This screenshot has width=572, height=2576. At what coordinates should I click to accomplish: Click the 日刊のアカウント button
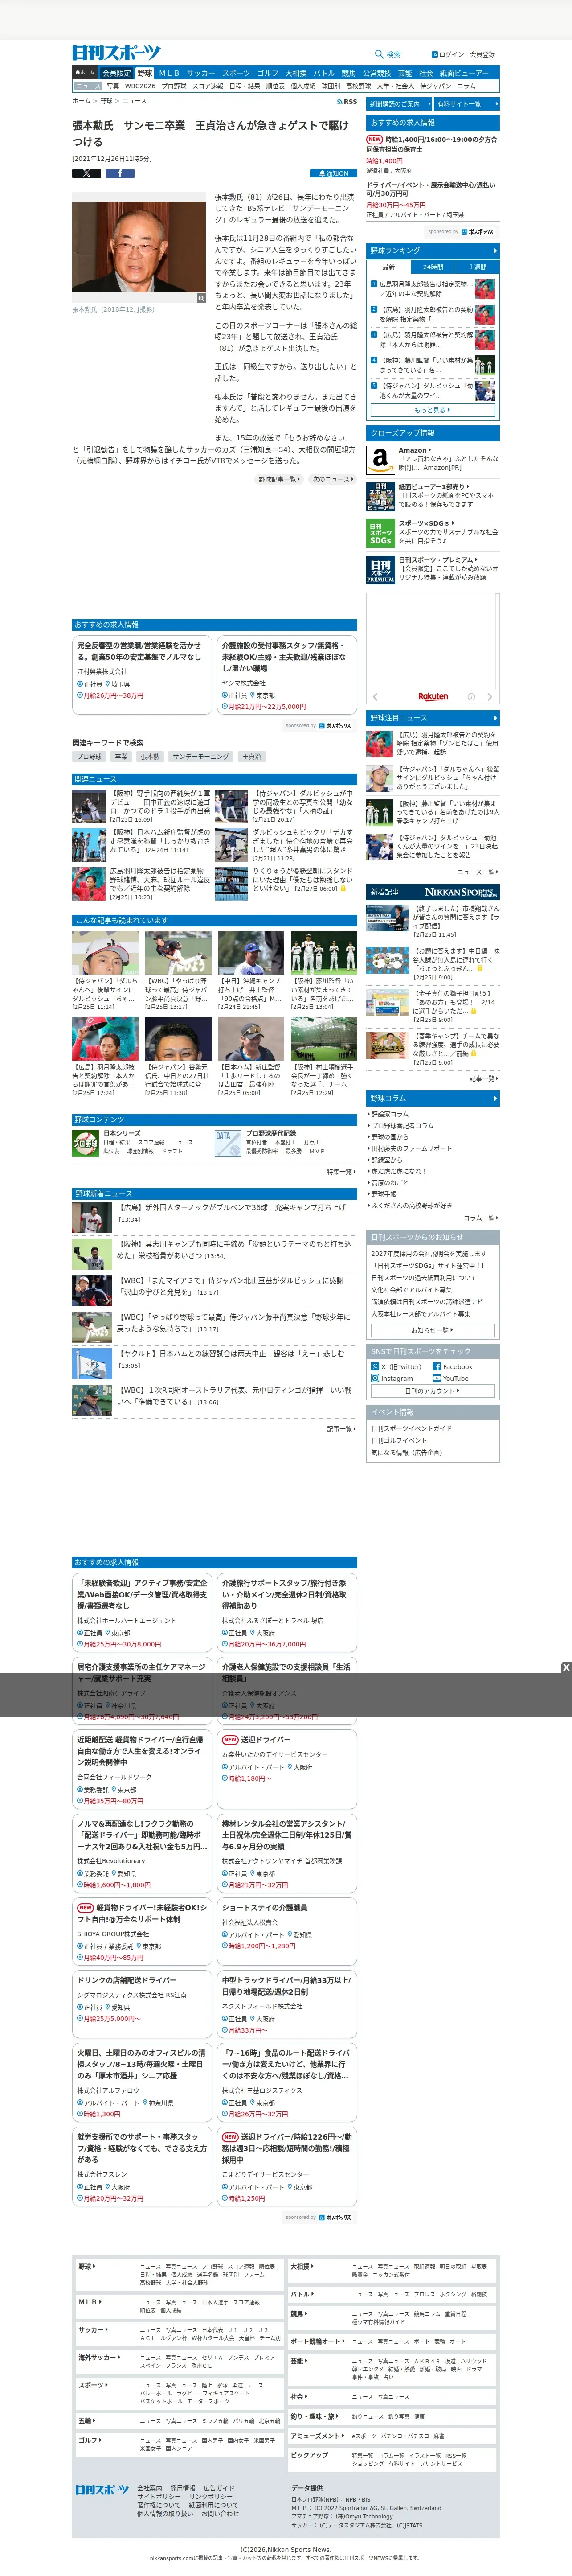point(433,1391)
